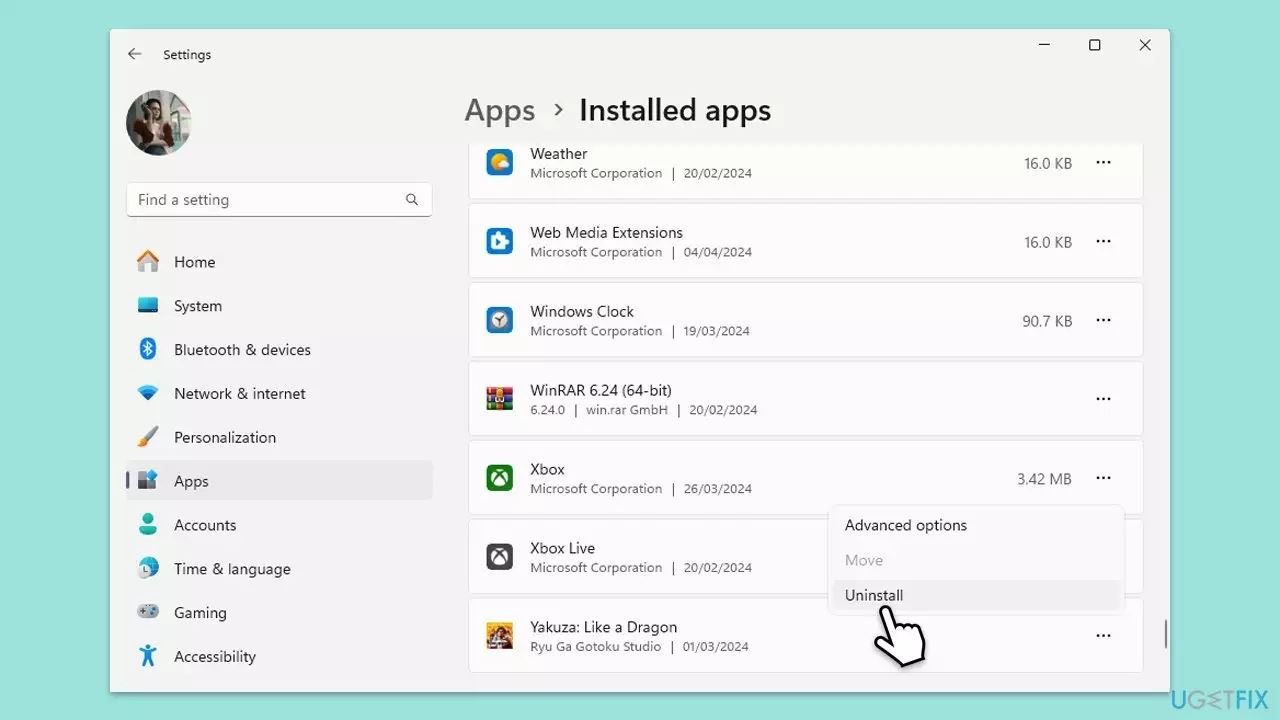Open more options for WinRAR 6.24

pyautogui.click(x=1103, y=399)
